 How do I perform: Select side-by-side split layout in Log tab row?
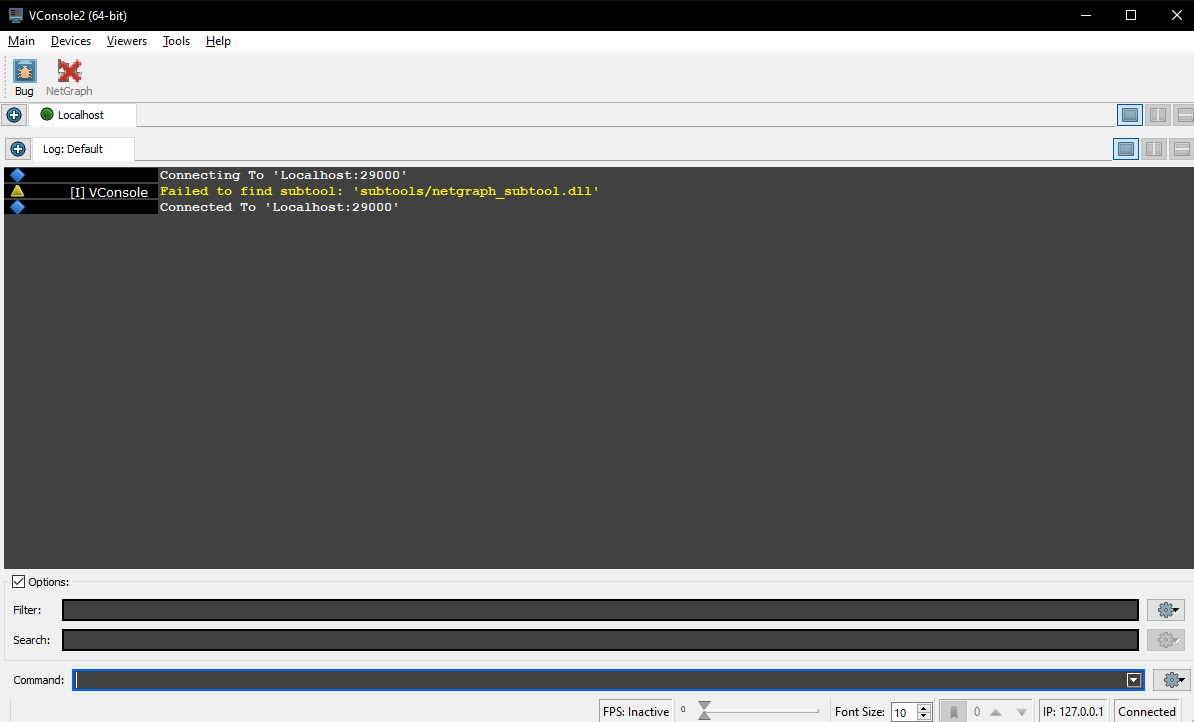click(1154, 149)
